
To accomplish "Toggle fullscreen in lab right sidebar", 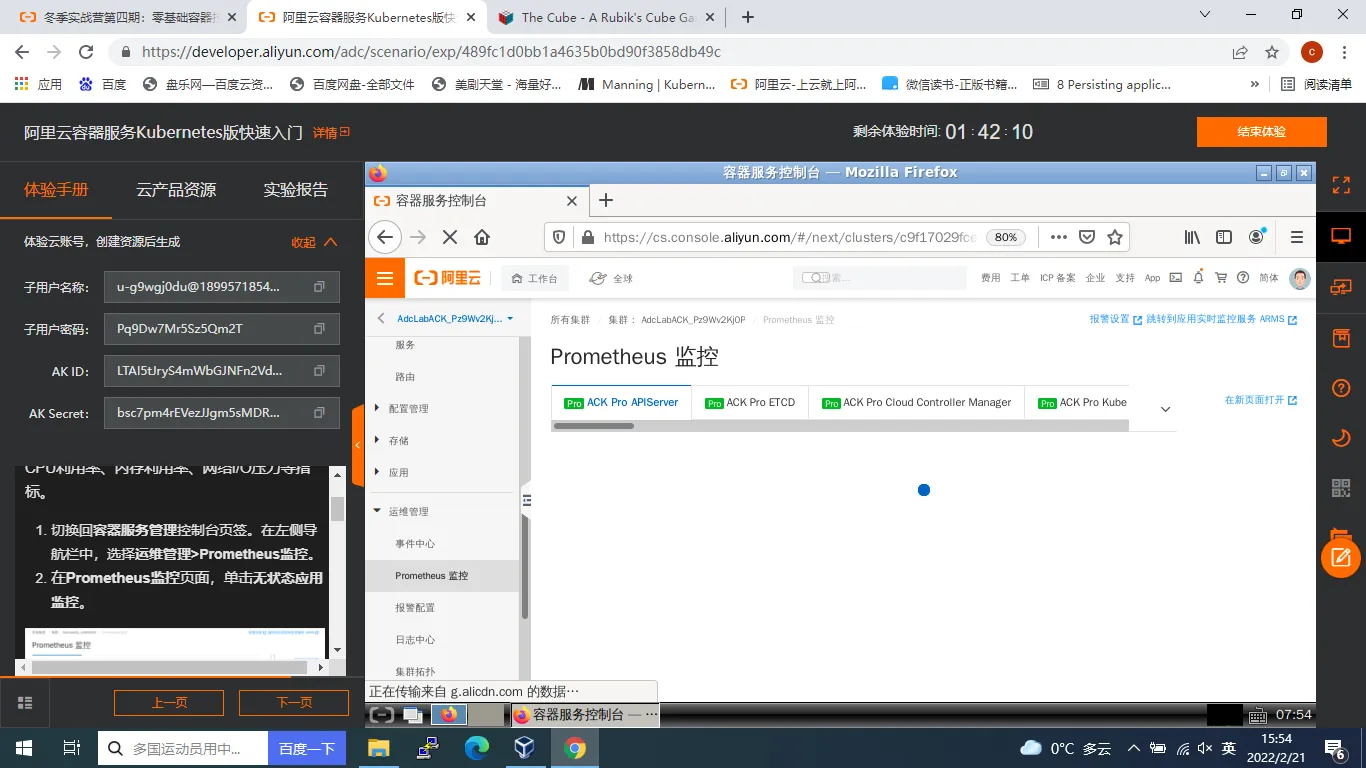I will pos(1341,185).
